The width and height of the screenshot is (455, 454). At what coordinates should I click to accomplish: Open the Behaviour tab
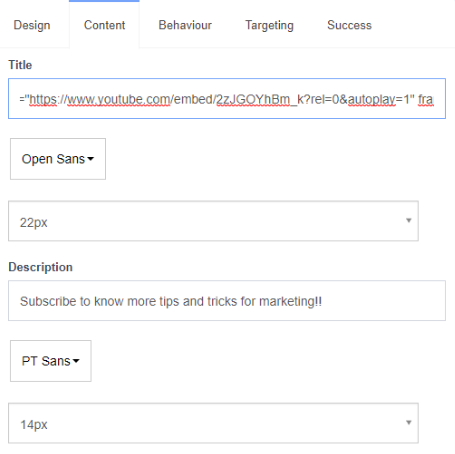pyautogui.click(x=185, y=25)
